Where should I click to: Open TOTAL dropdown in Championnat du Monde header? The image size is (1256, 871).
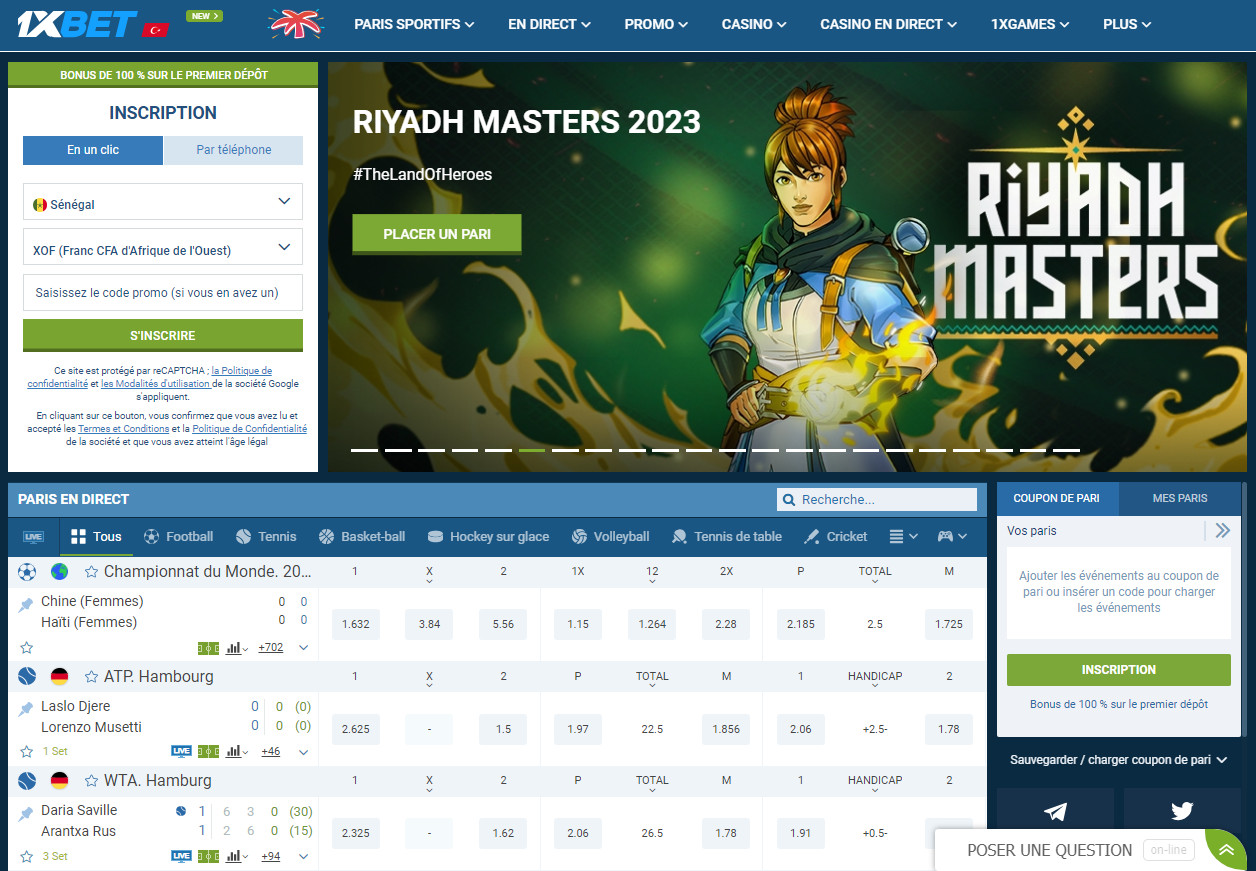(x=875, y=575)
